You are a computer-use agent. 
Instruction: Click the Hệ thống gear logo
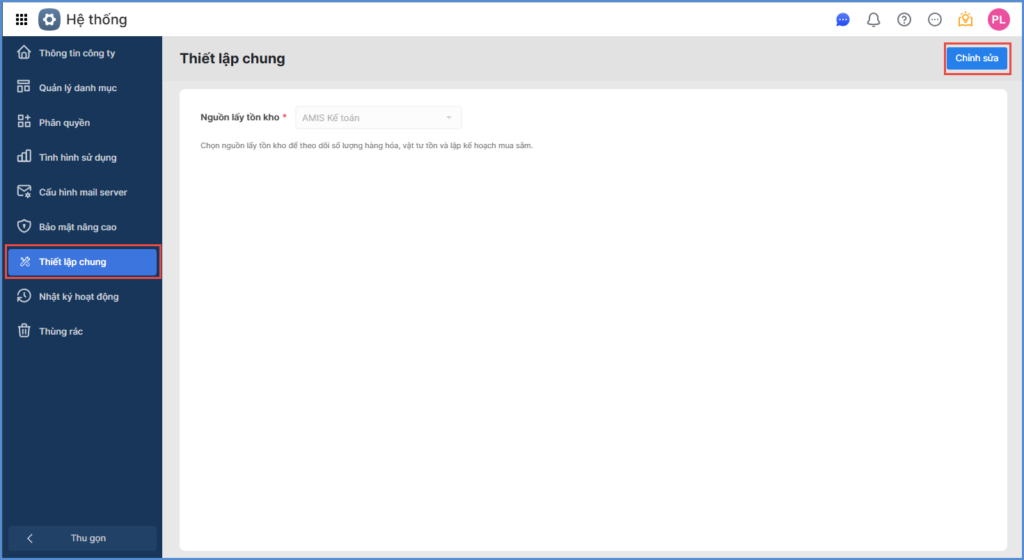(x=49, y=20)
